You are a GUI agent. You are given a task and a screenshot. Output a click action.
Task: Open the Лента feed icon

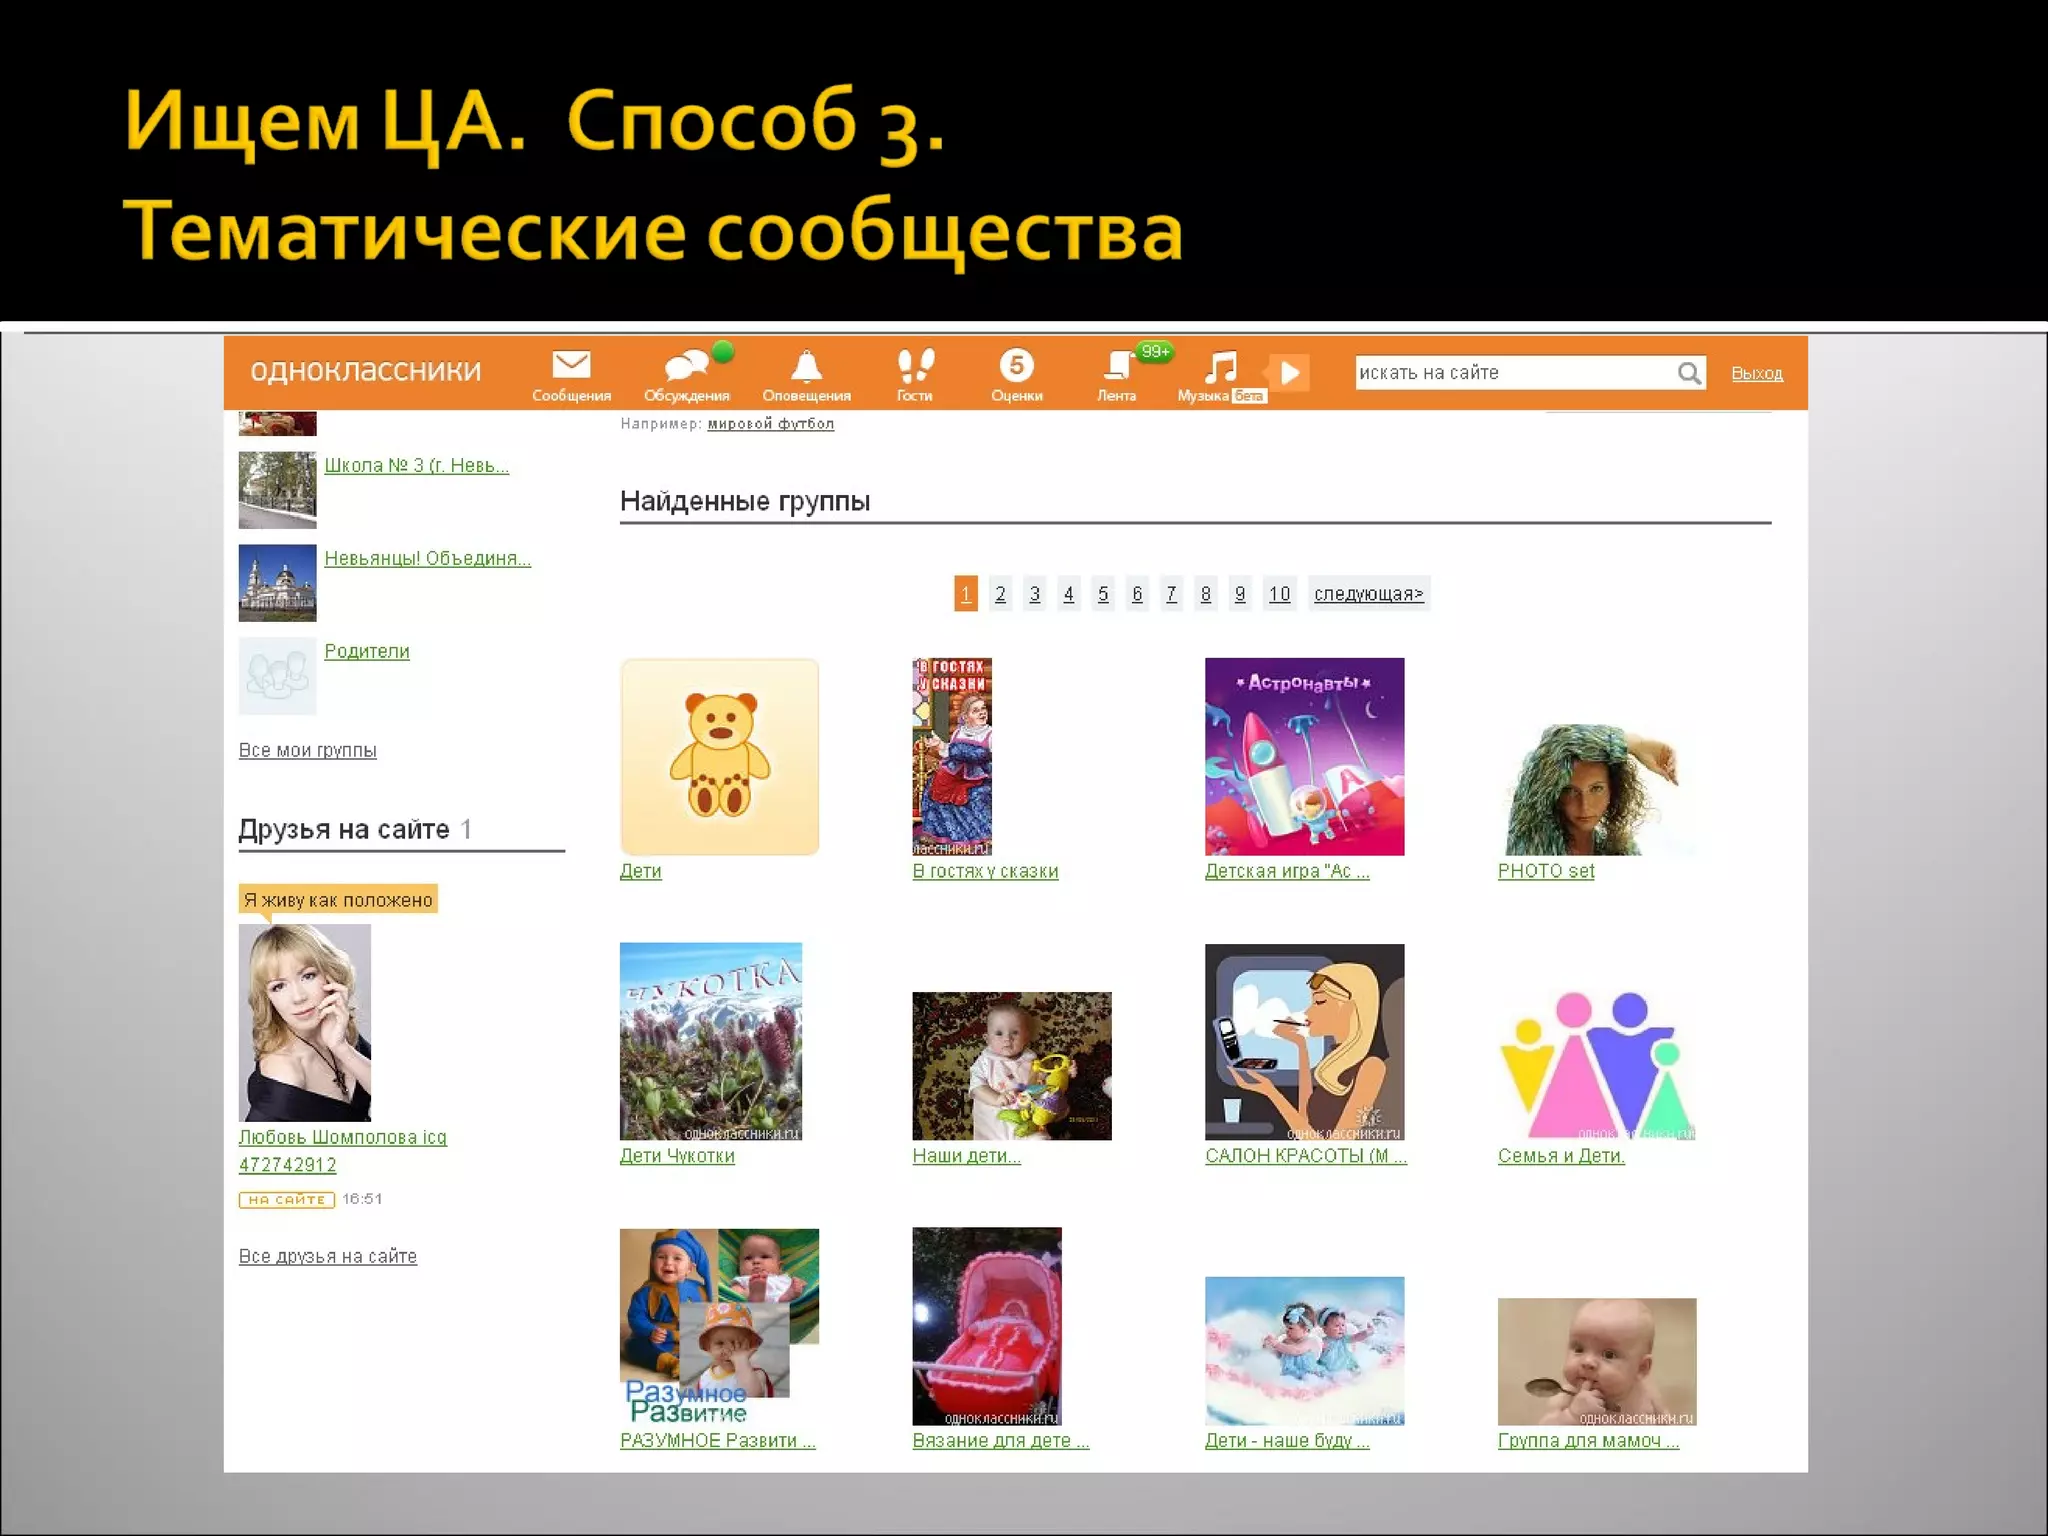pyautogui.click(x=1116, y=366)
